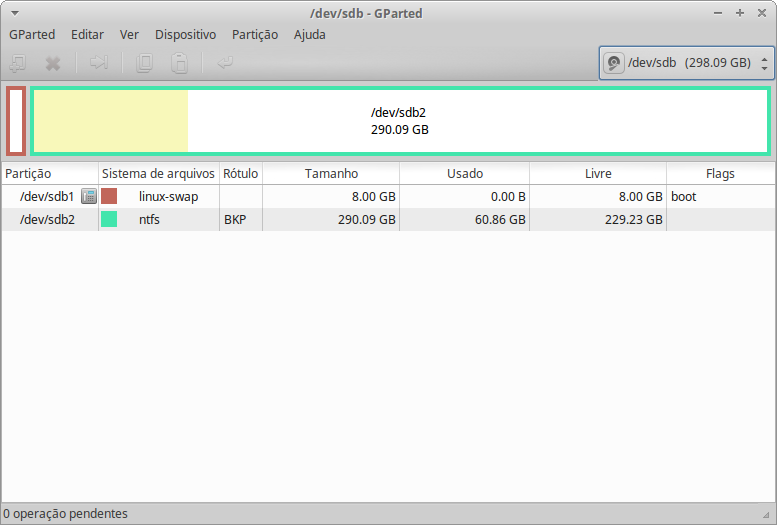Click the red linux-swap color swatch

pyautogui.click(x=109, y=196)
